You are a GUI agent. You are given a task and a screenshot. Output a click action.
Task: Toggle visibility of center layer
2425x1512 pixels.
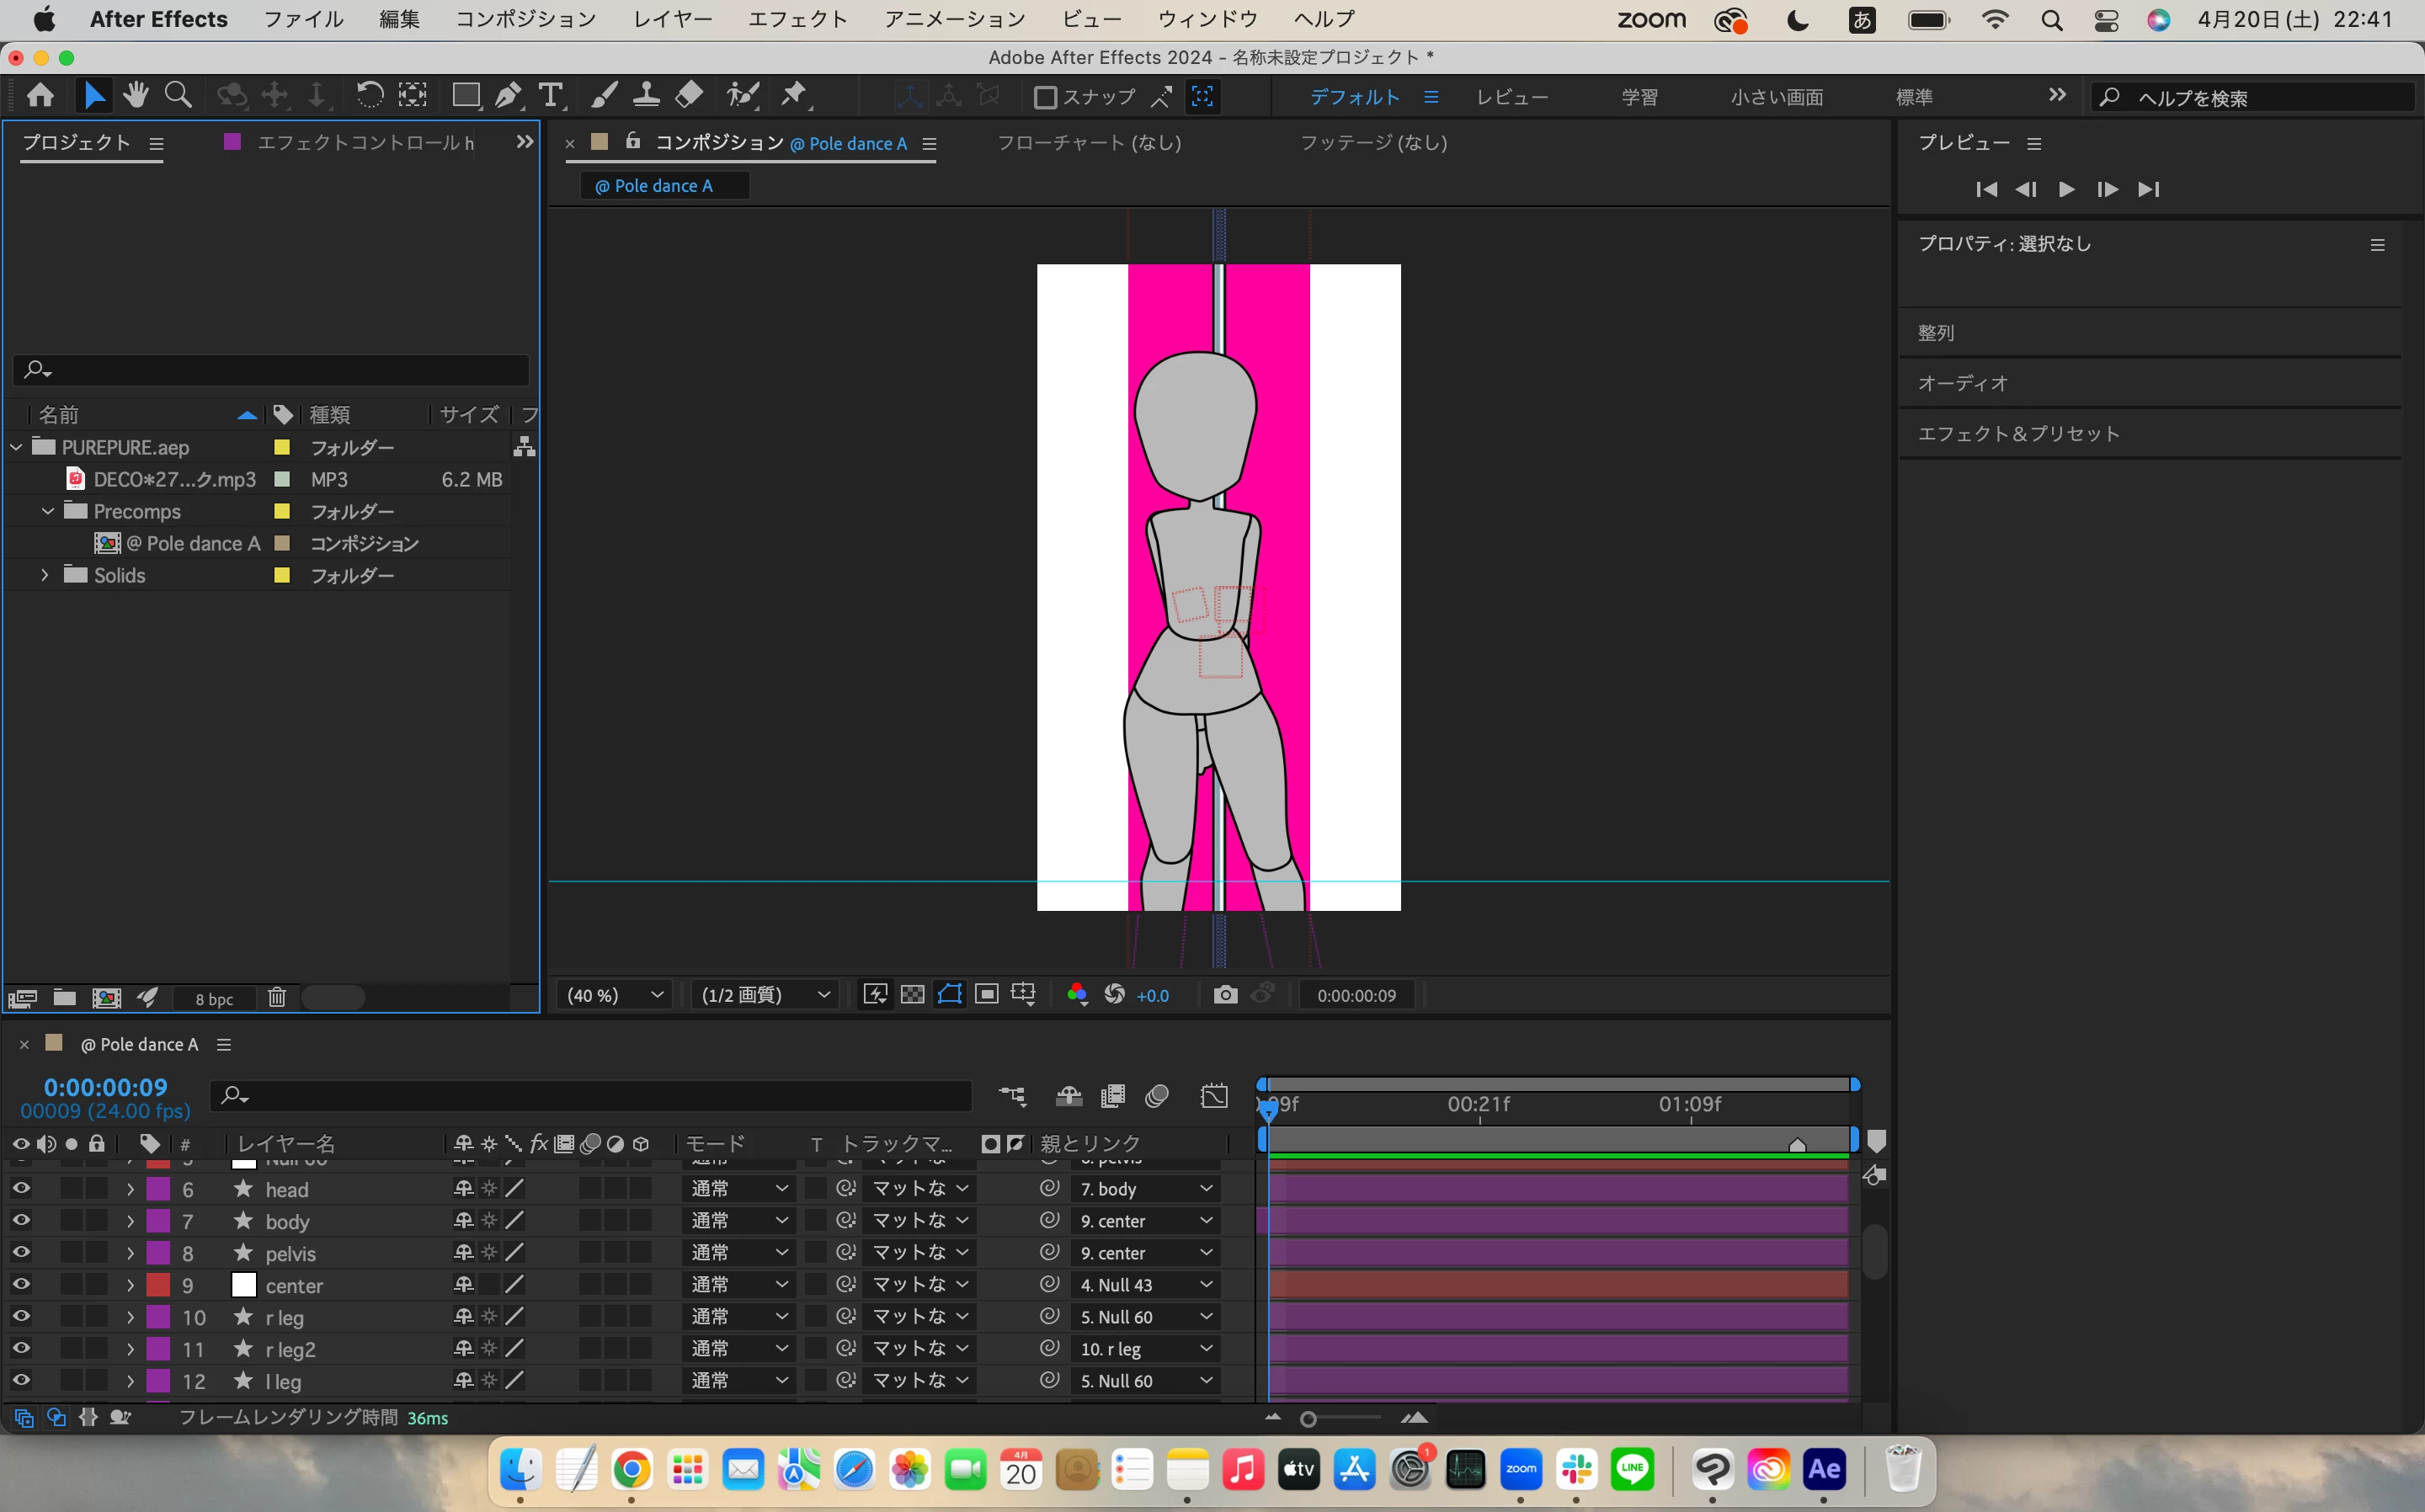coord(20,1285)
